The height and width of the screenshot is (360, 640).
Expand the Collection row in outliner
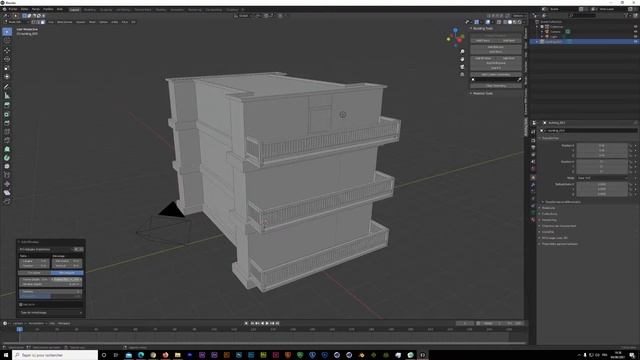537,27
